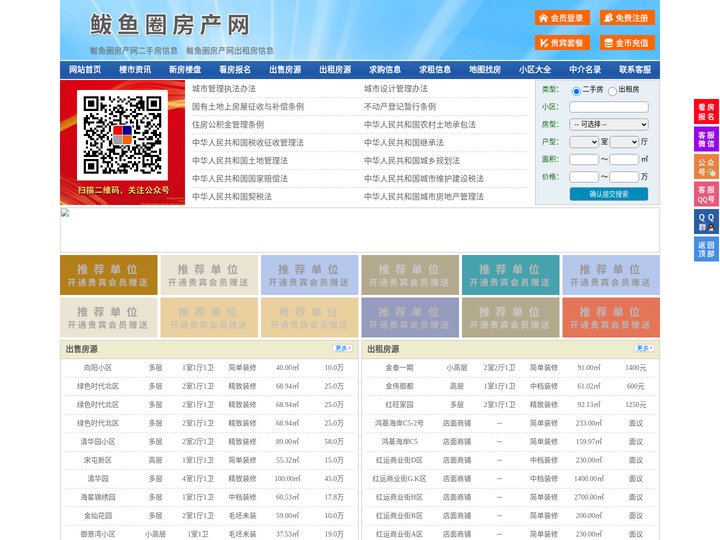Open 金币充值 coin recharge button
Image resolution: width=720 pixels, height=540 pixels.
[x=627, y=43]
